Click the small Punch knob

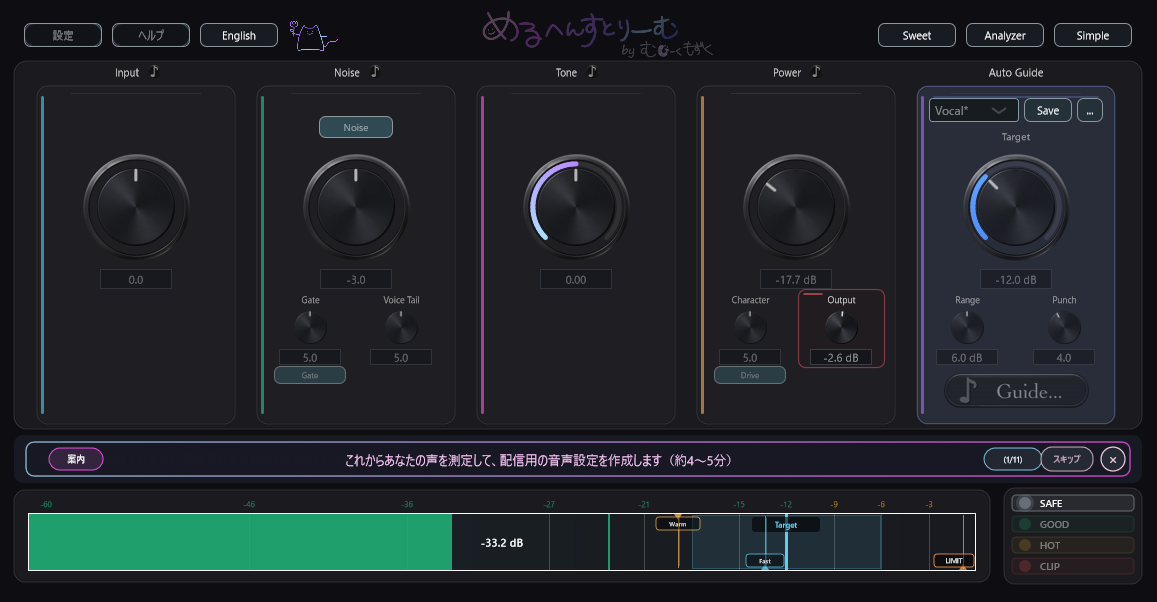click(1064, 328)
